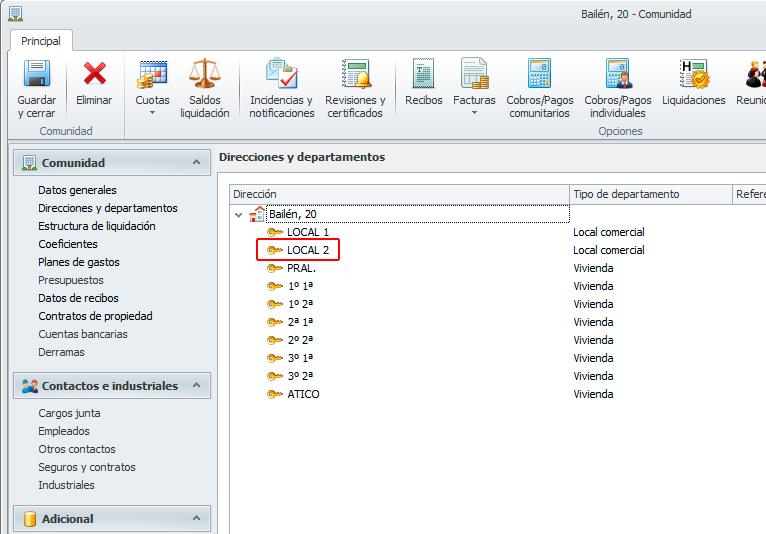766x534 pixels.
Task: Open the Liquidaciones icon
Action: click(694, 73)
